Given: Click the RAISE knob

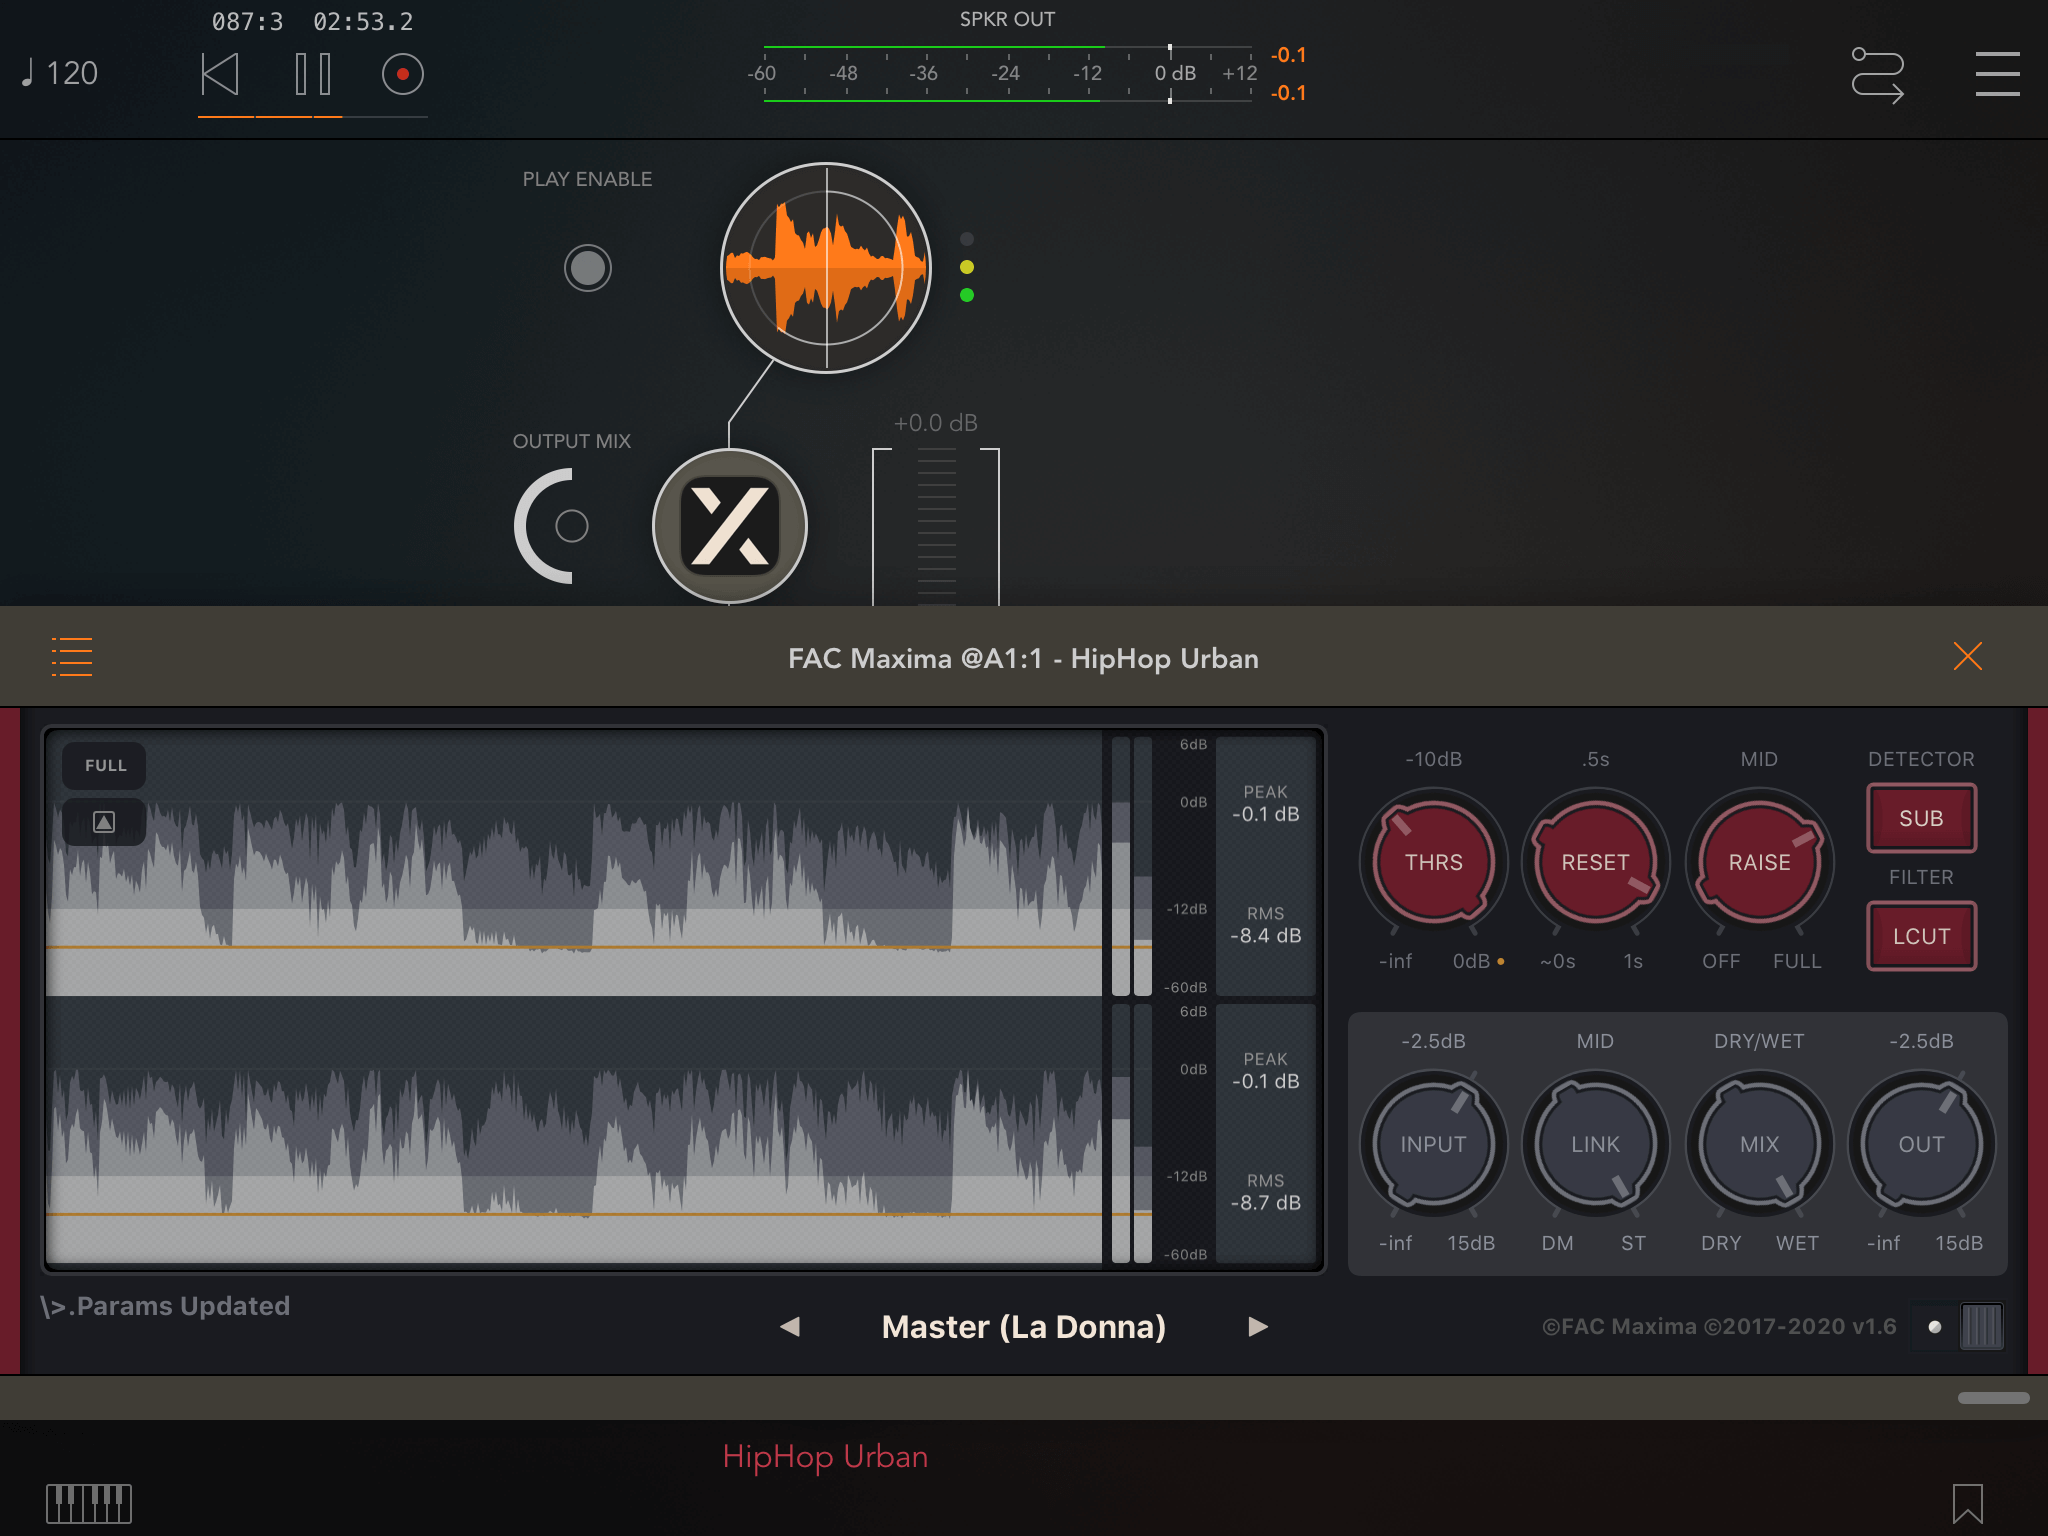Looking at the screenshot, I should click(x=1759, y=862).
